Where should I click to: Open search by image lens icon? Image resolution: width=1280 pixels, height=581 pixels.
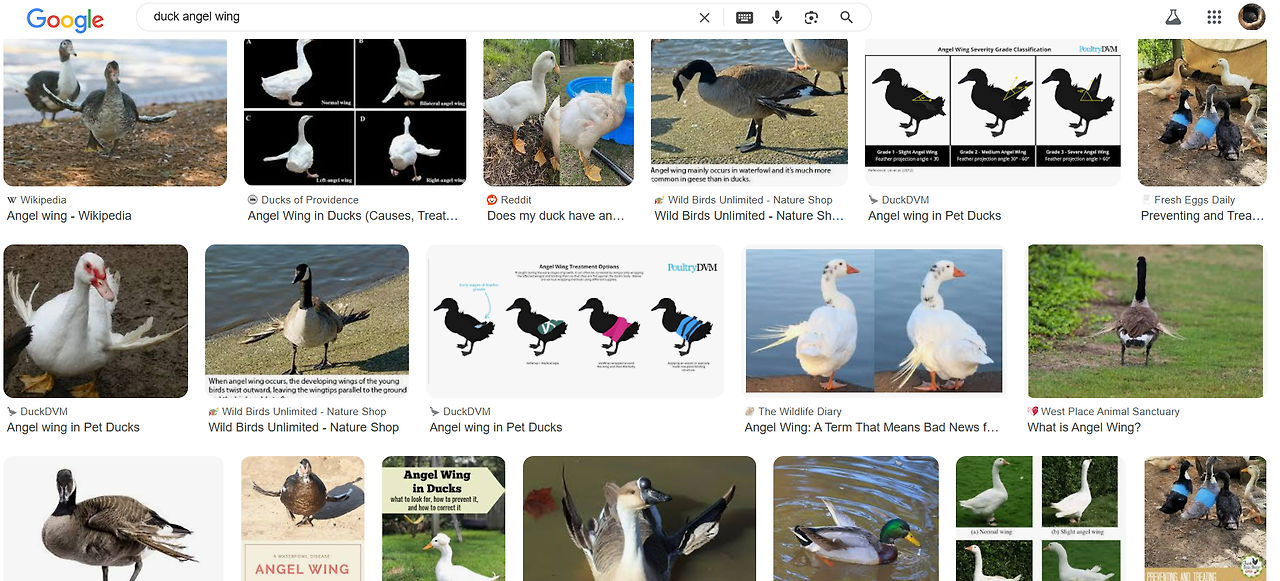click(811, 17)
